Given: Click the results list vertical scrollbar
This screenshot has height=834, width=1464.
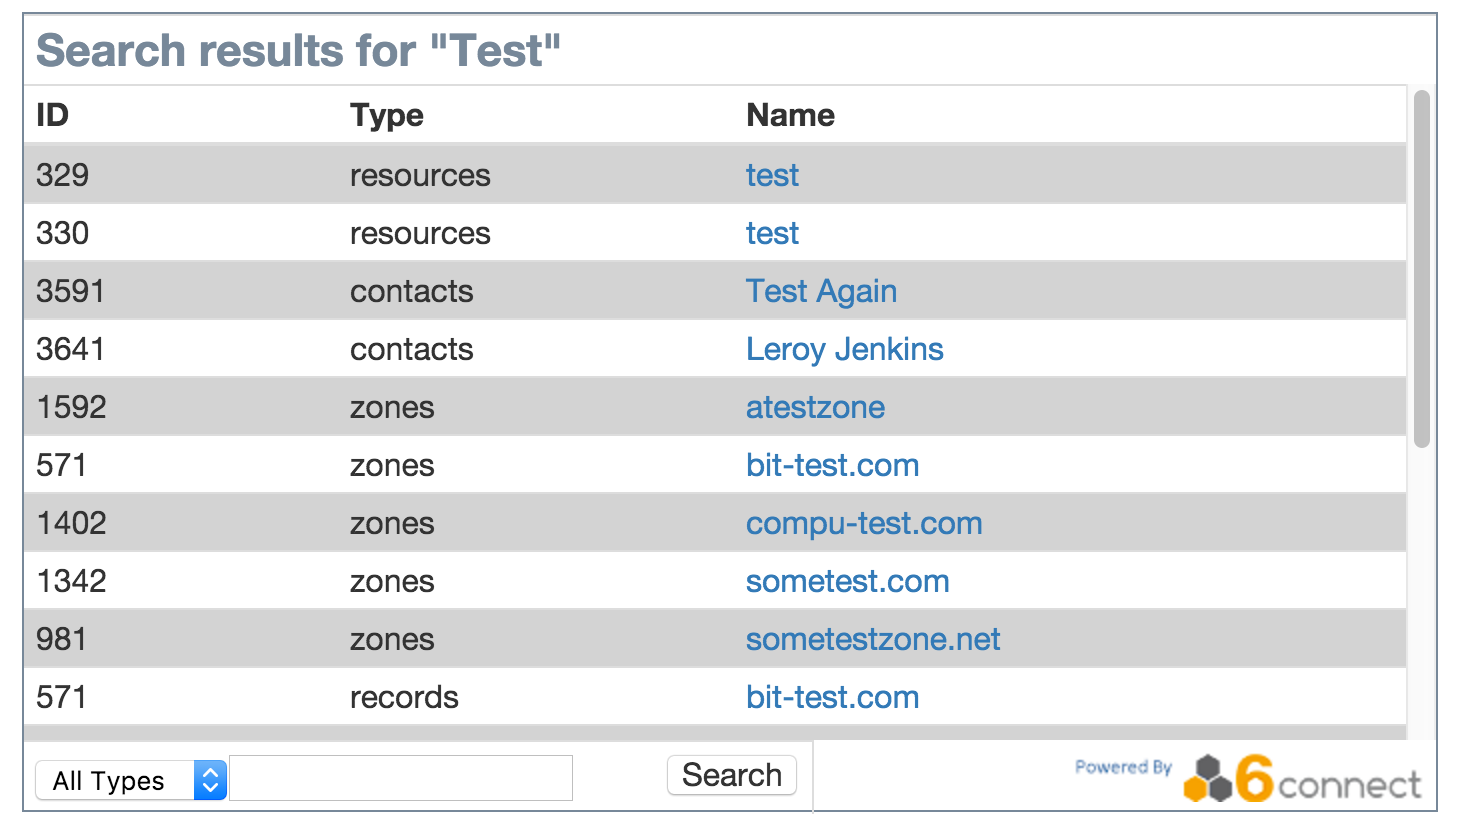Looking at the screenshot, I should coord(1421,270).
